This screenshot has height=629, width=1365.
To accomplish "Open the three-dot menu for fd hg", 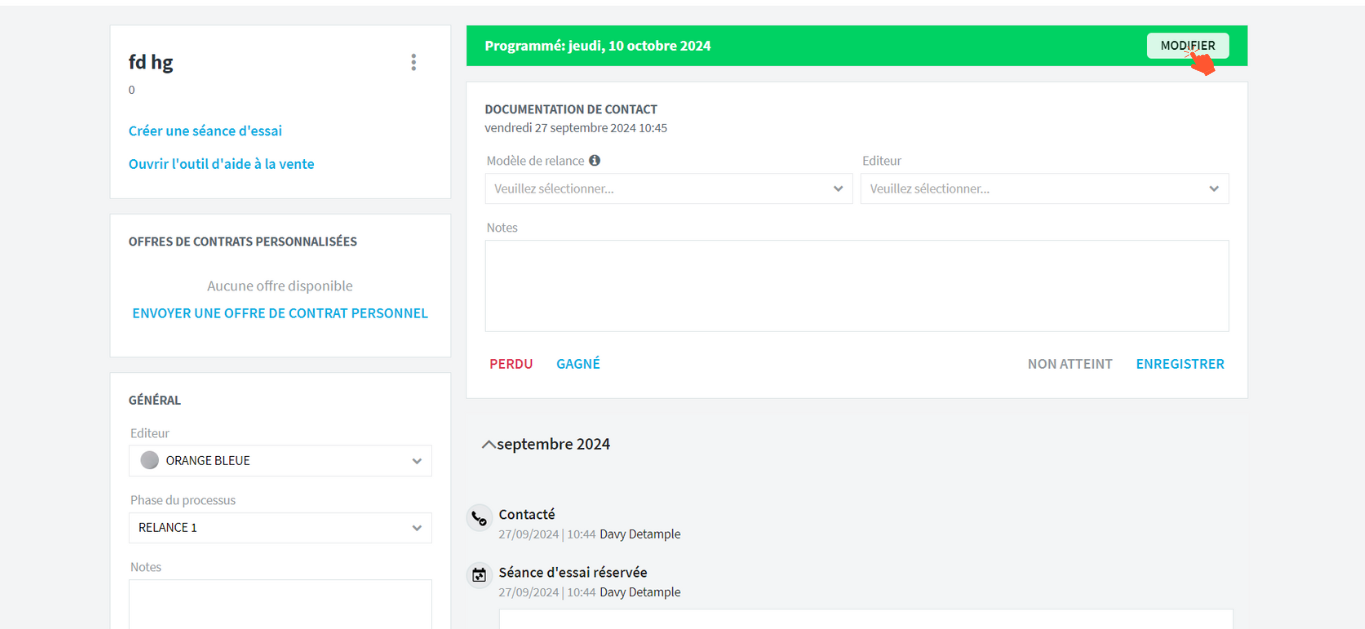I will click(414, 62).
